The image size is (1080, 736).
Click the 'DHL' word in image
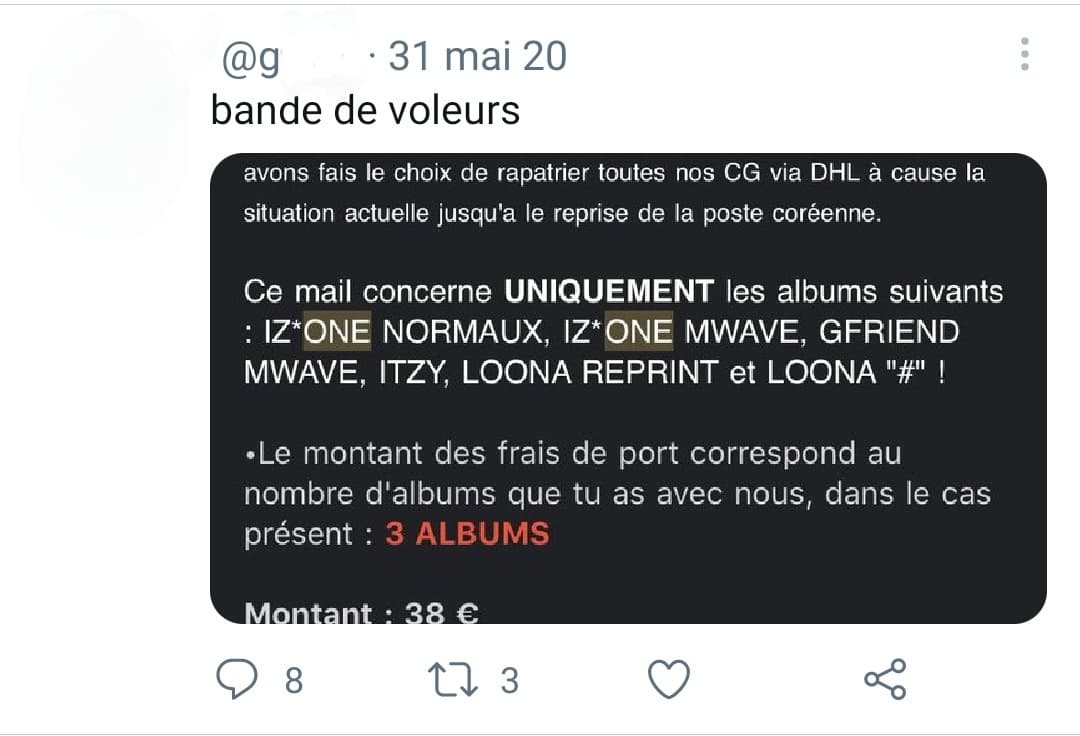tap(835, 172)
